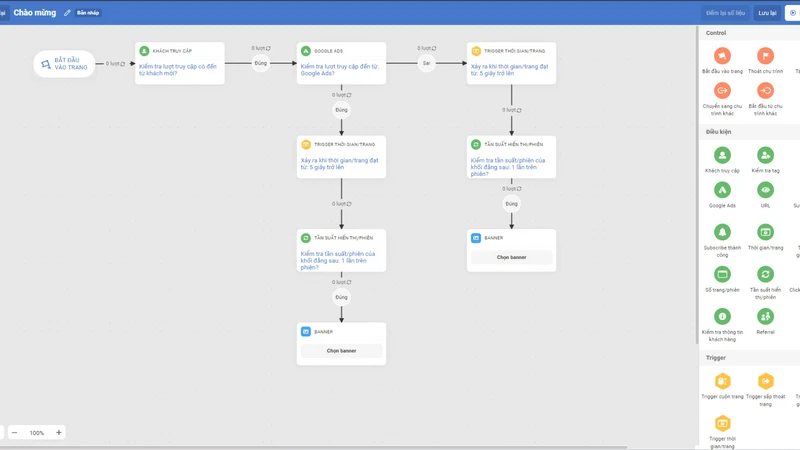Click the pencil icon beside Chào mừng title

coord(67,13)
